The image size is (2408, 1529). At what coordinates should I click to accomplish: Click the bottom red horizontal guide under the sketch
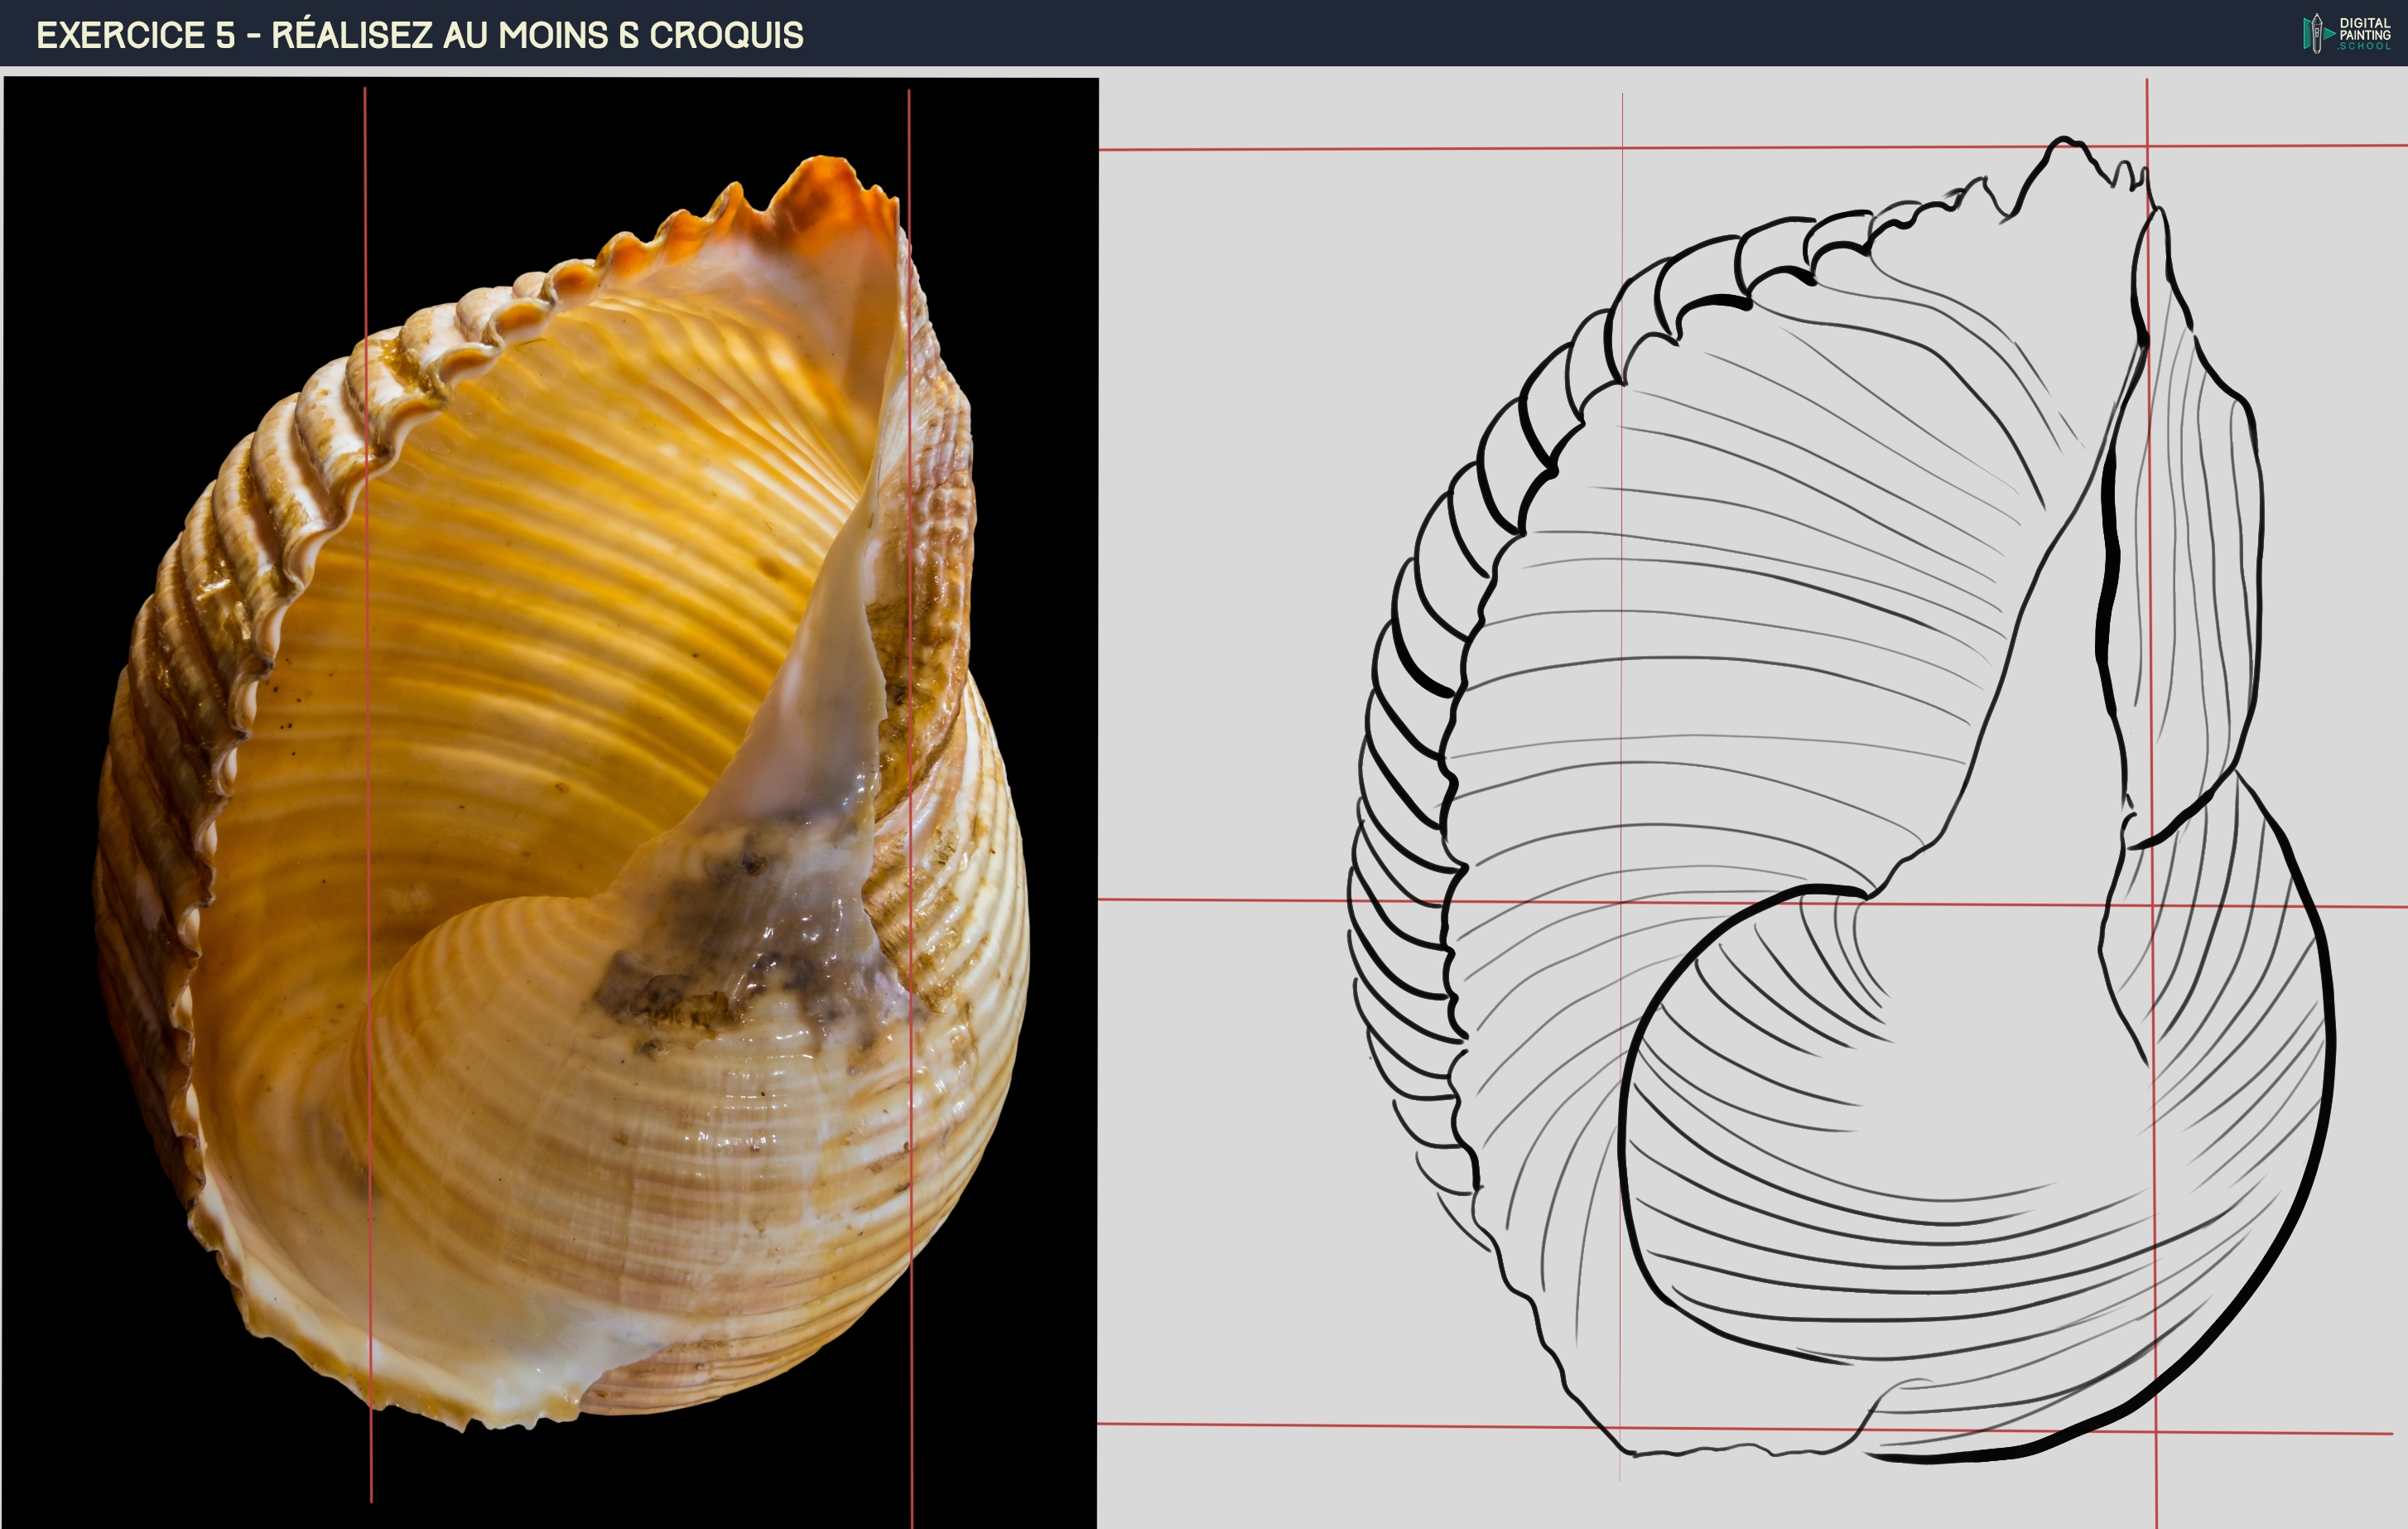tap(1300, 1425)
